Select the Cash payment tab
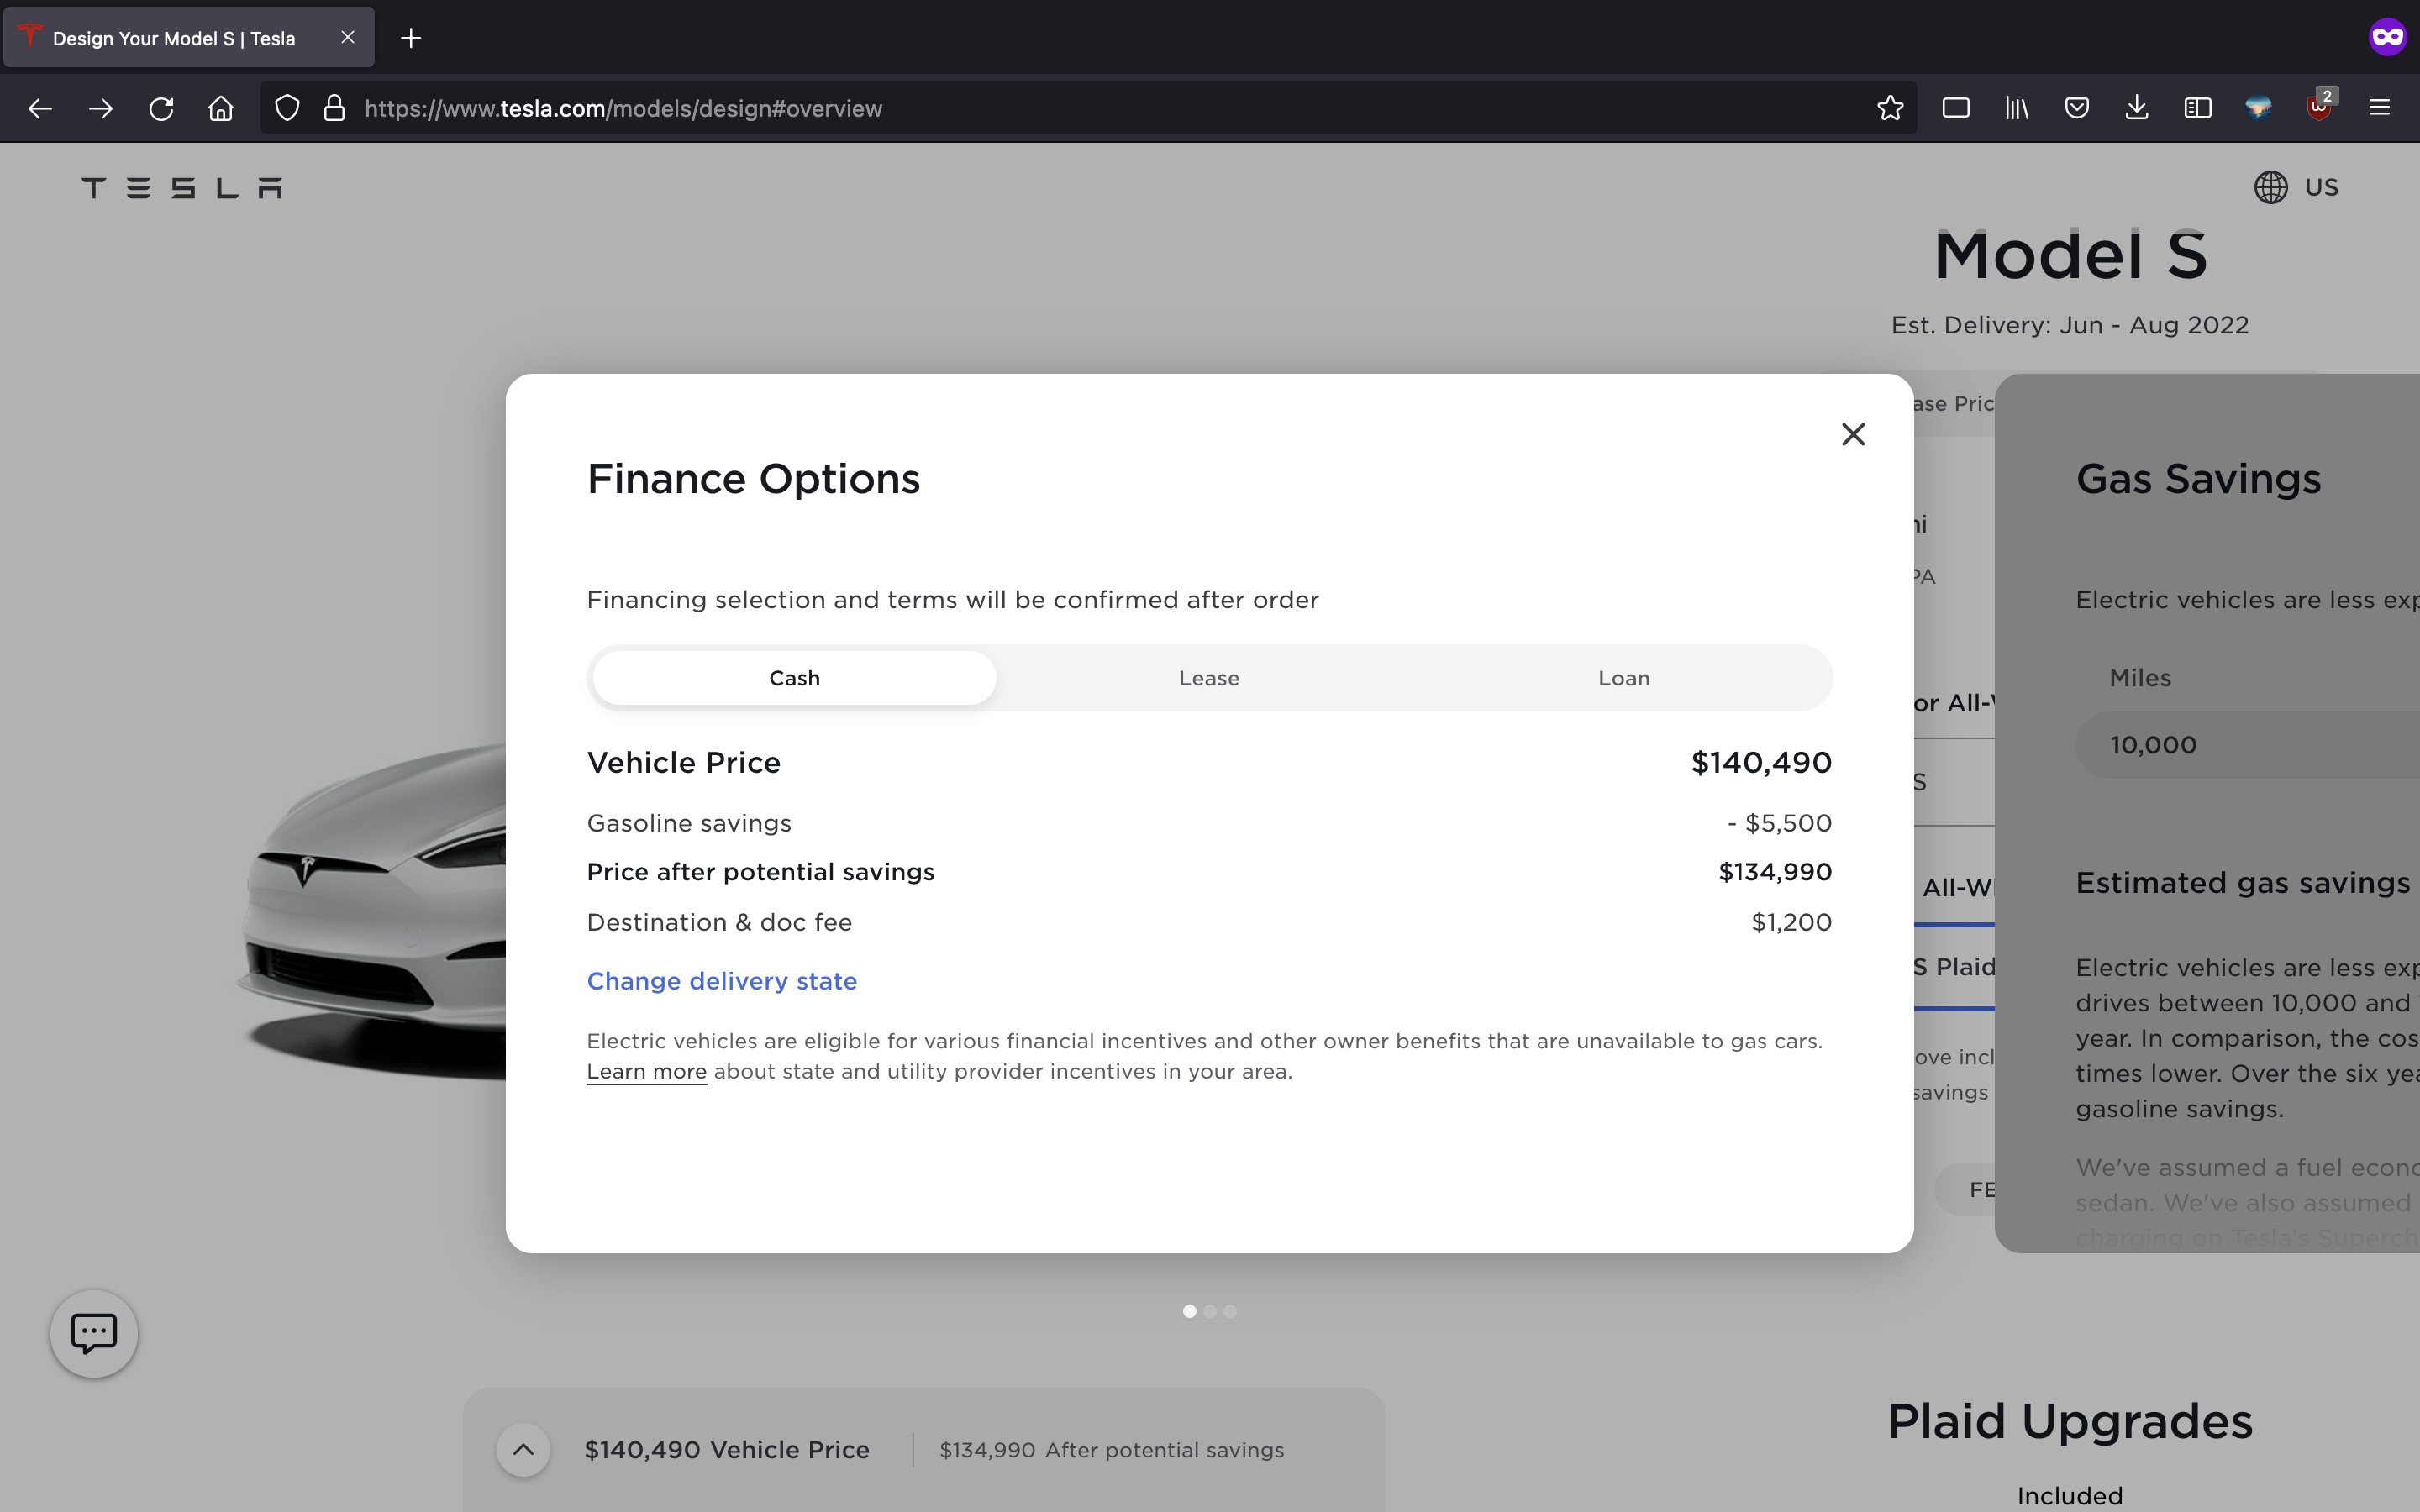Viewport: 2420px width, 1512px height. [x=794, y=678]
